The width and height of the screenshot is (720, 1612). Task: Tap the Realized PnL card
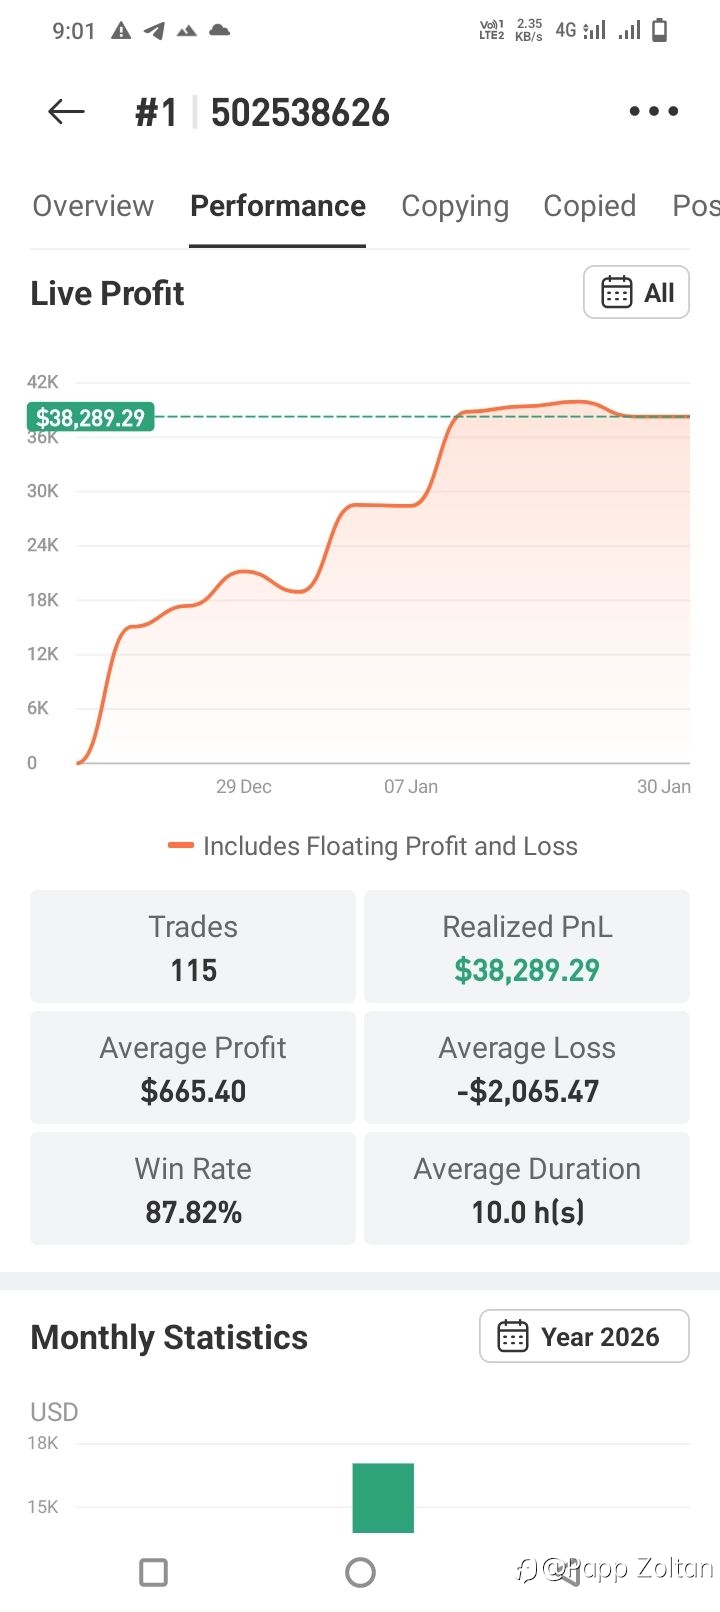(x=527, y=946)
